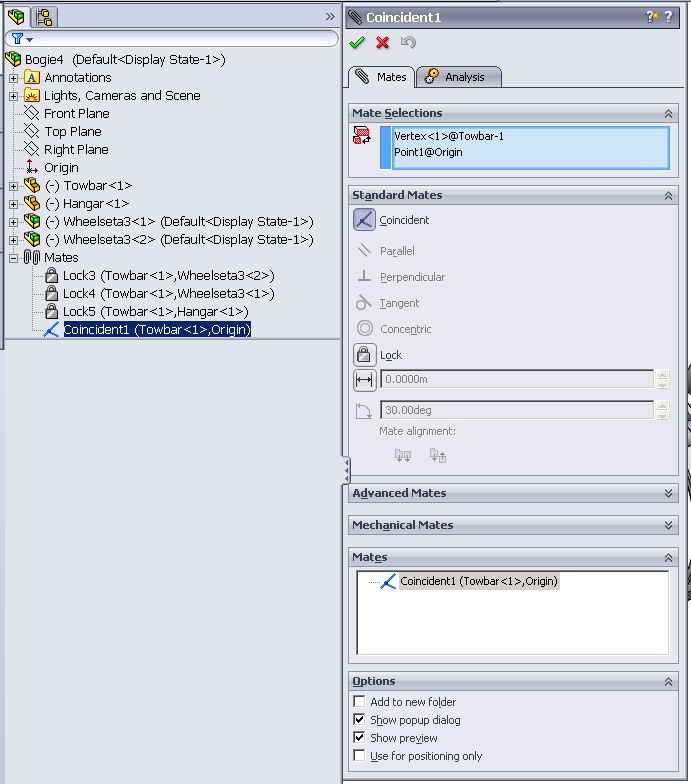Expand the FeatureManager panel double-chevron
The width and height of the screenshot is (691, 784).
point(330,16)
